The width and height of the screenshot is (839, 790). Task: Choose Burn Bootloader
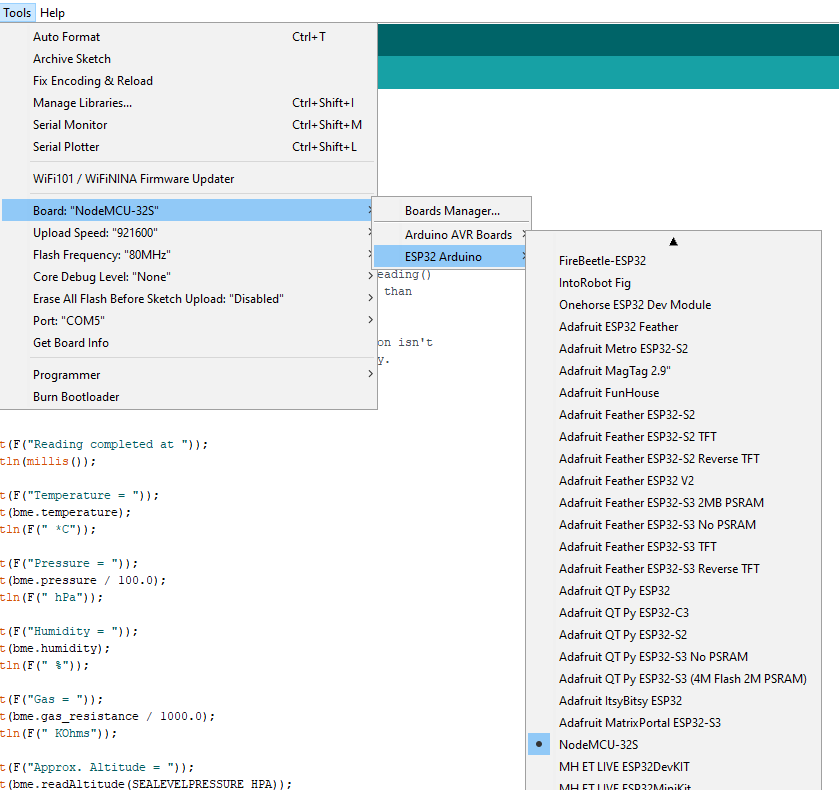[x=188, y=397]
